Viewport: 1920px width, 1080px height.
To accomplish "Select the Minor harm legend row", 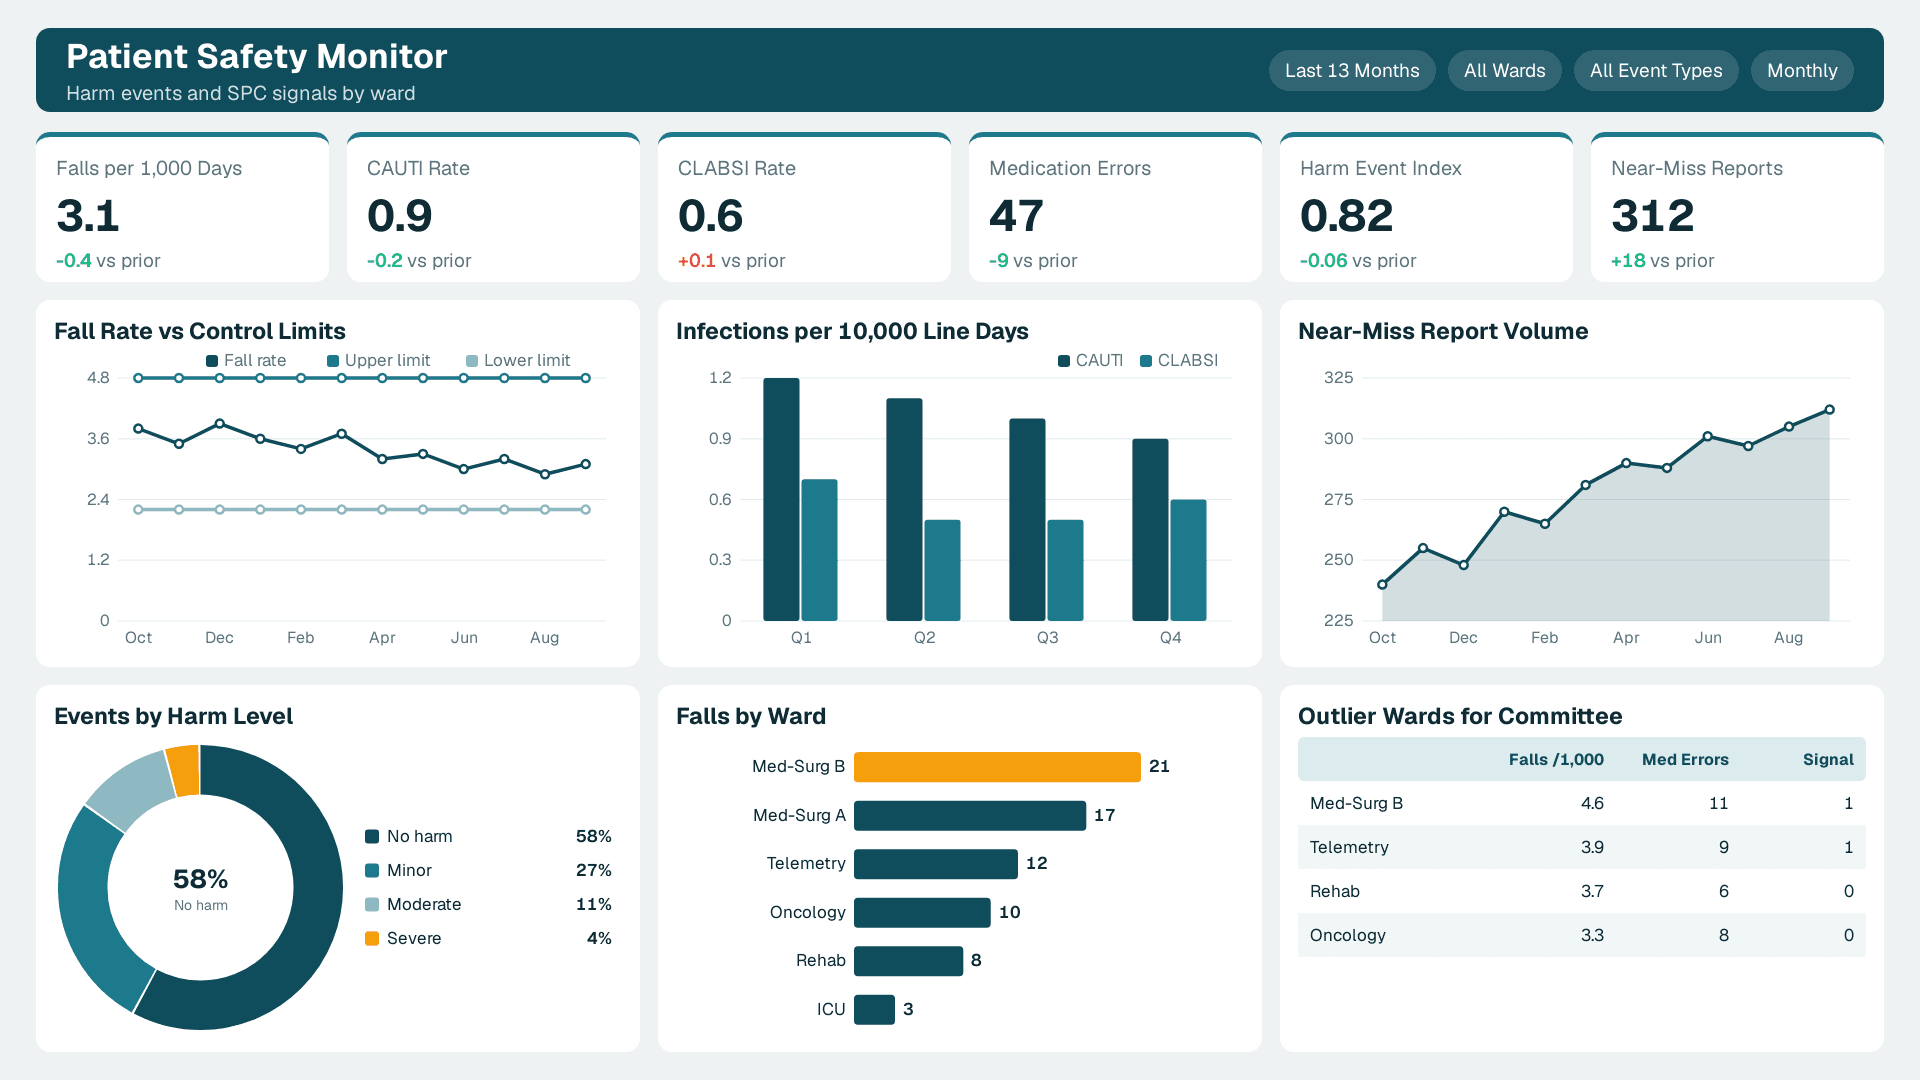I will (x=488, y=870).
